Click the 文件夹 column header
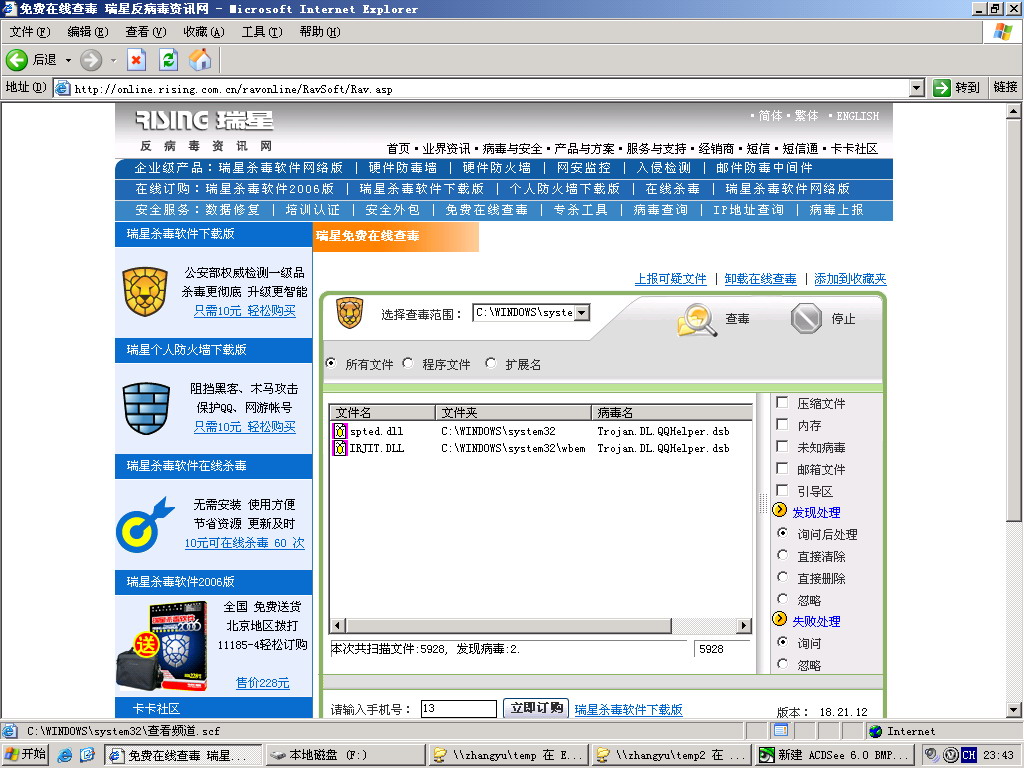Screen dimensions: 1024x768 pos(513,412)
